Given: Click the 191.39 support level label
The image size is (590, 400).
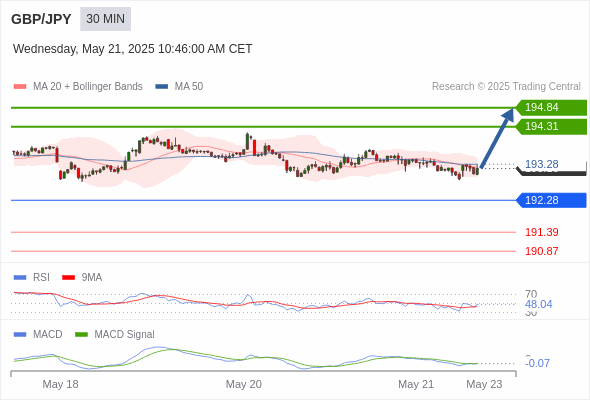Looking at the screenshot, I should [541, 232].
